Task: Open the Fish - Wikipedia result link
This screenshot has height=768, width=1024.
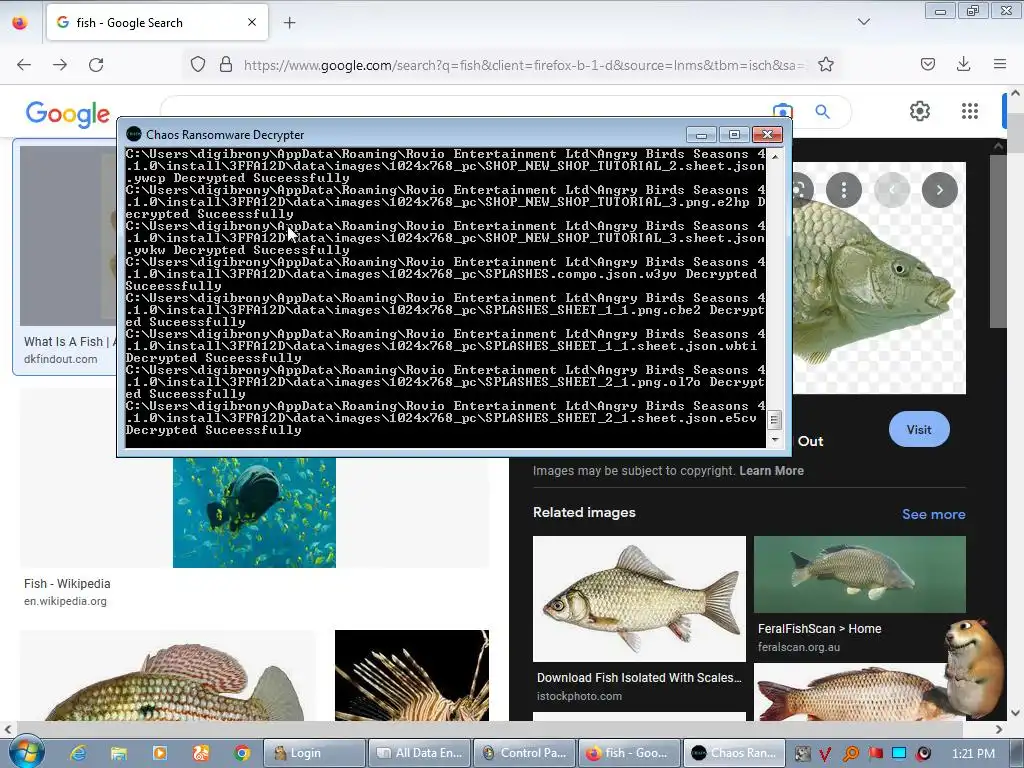Action: click(x=67, y=584)
